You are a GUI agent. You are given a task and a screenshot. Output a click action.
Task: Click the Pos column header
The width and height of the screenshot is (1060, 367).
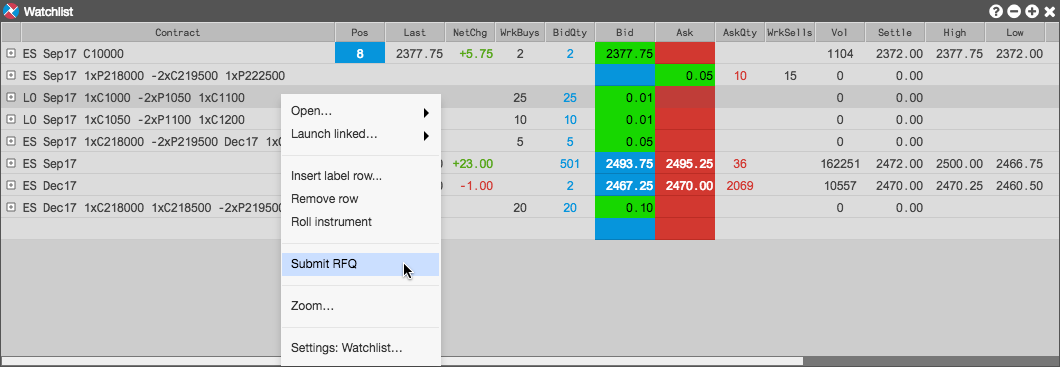tap(360, 32)
